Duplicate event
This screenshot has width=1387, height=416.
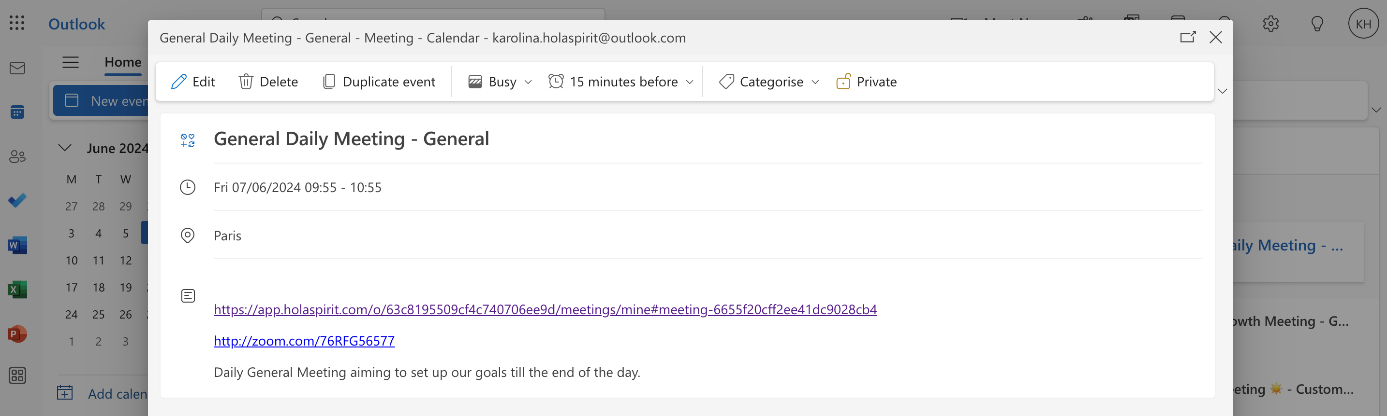(x=378, y=82)
